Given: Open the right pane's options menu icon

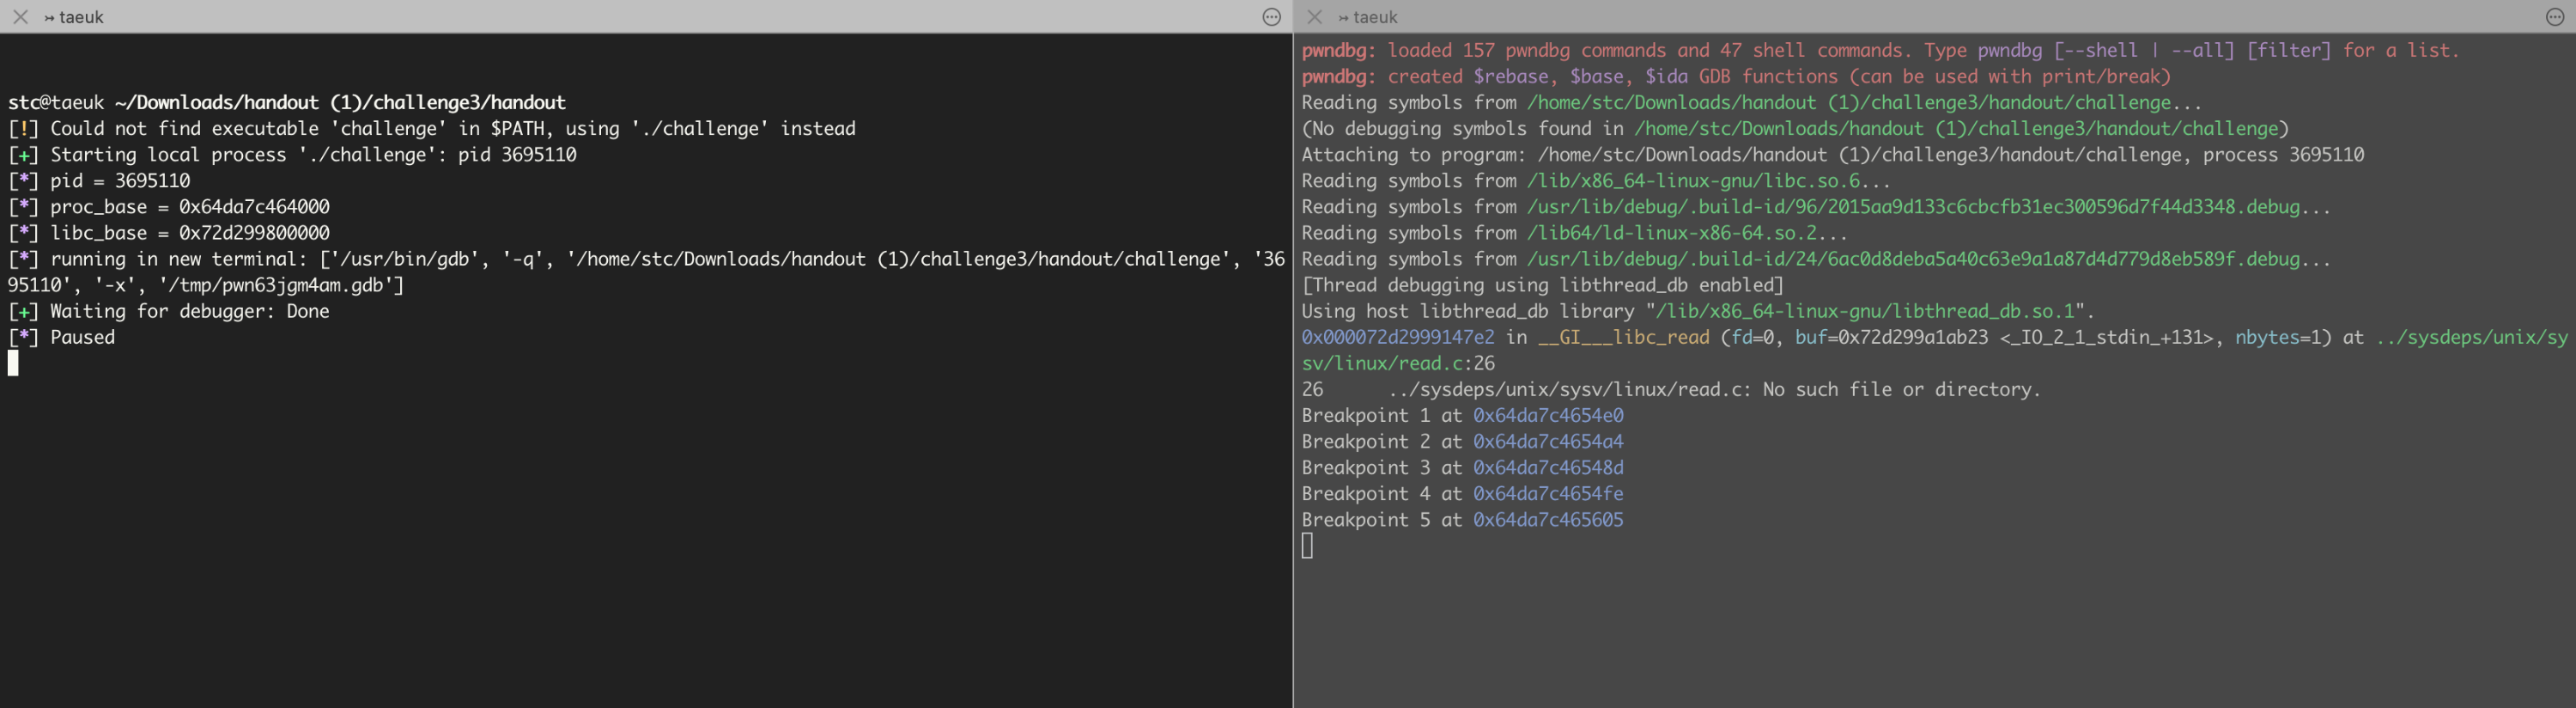Looking at the screenshot, I should (x=2554, y=17).
